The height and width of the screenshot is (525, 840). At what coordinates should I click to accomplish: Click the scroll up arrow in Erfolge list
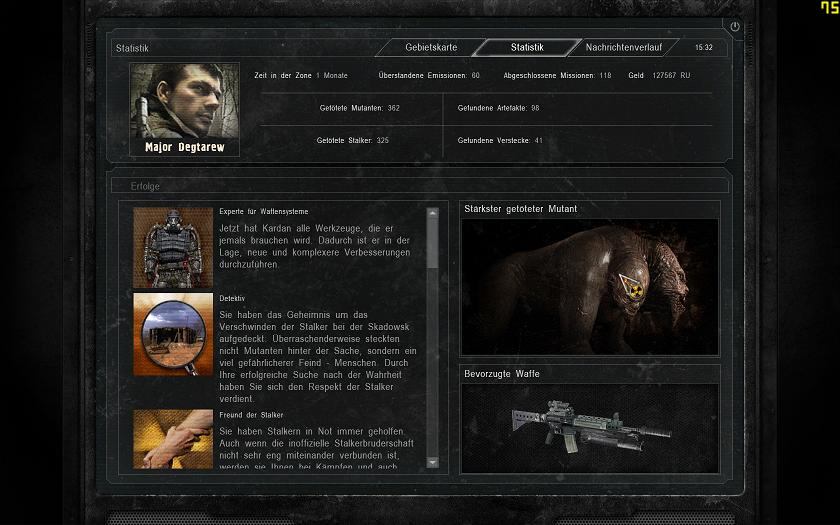coord(432,213)
